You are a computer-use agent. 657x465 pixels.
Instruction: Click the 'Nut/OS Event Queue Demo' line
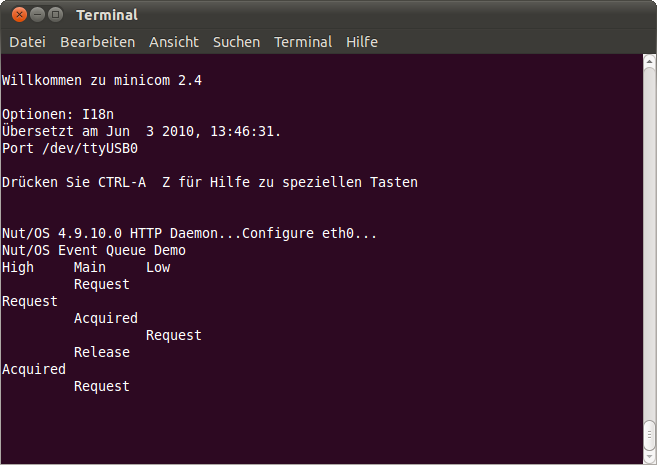click(94, 250)
